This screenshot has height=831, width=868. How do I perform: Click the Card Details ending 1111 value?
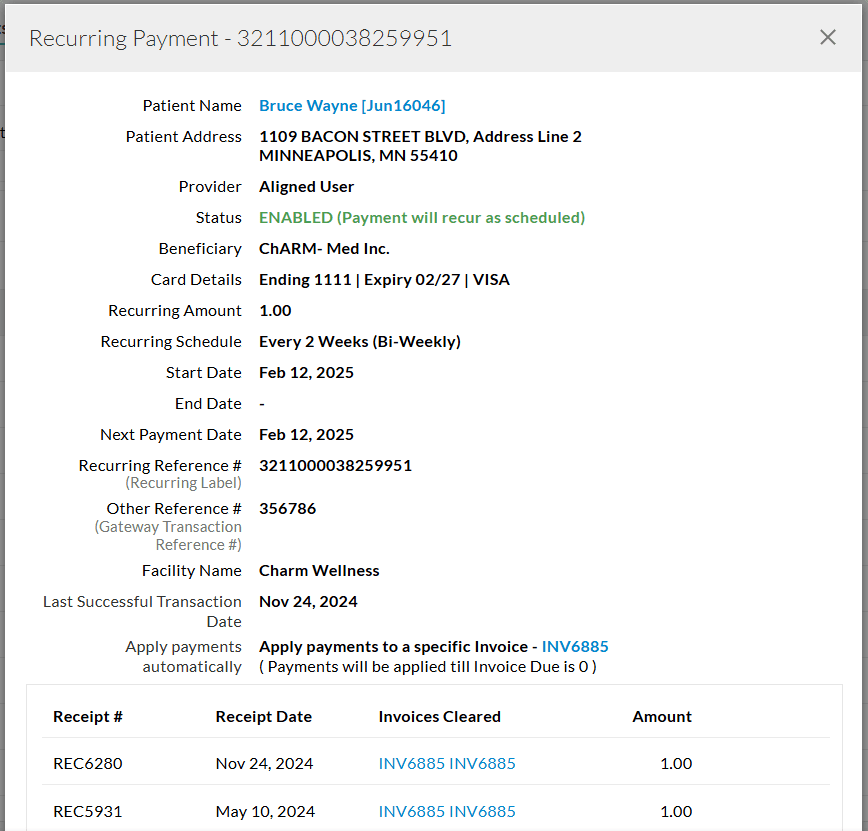pyautogui.click(x=383, y=279)
